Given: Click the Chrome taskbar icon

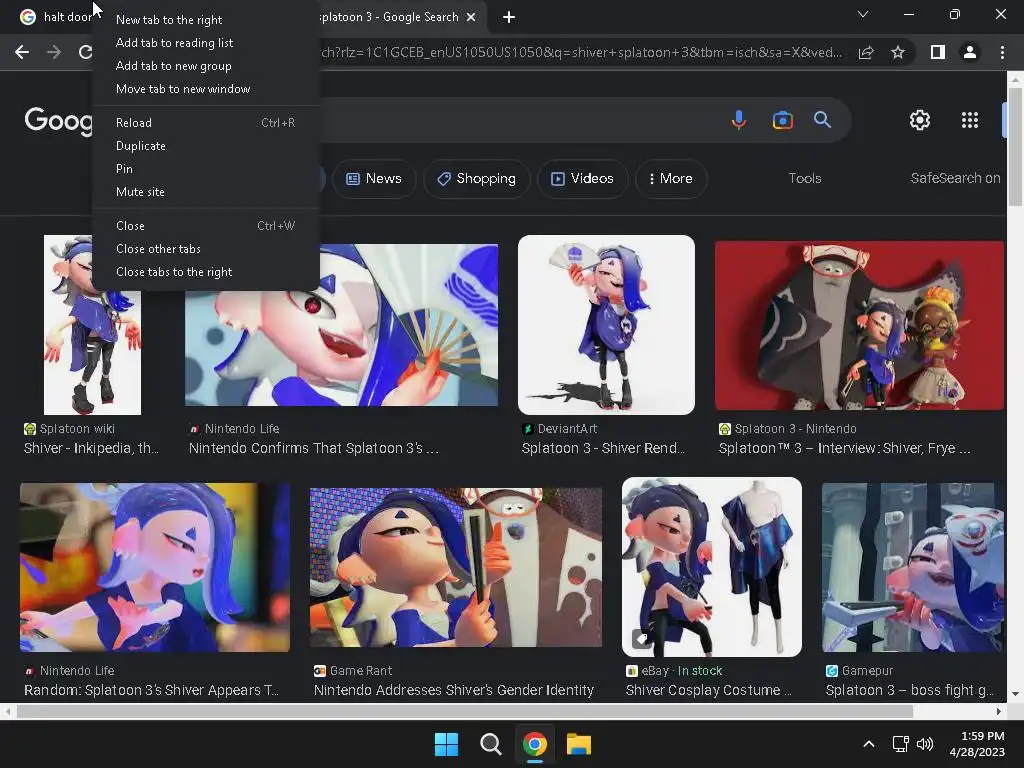Looking at the screenshot, I should tap(535, 744).
